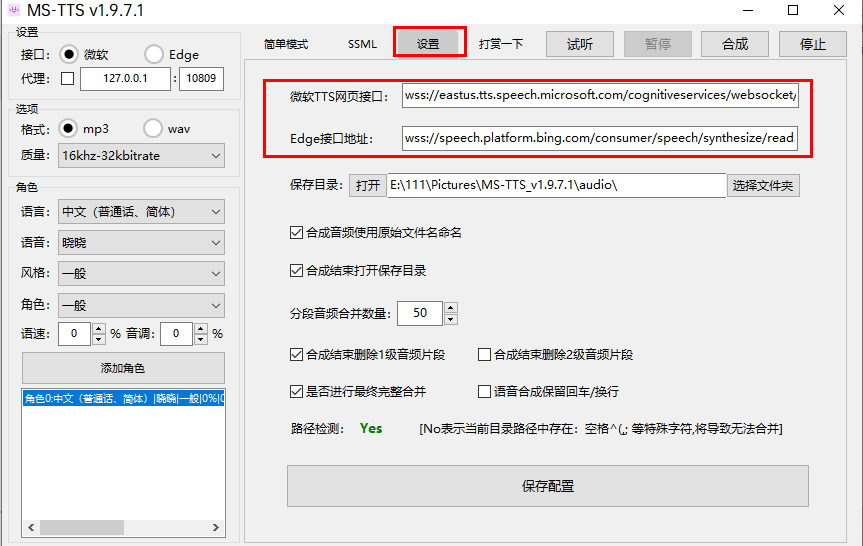Toggle 合成结束打开保存目录 checkbox
Image resolution: width=863 pixels, height=546 pixels.
click(297, 271)
